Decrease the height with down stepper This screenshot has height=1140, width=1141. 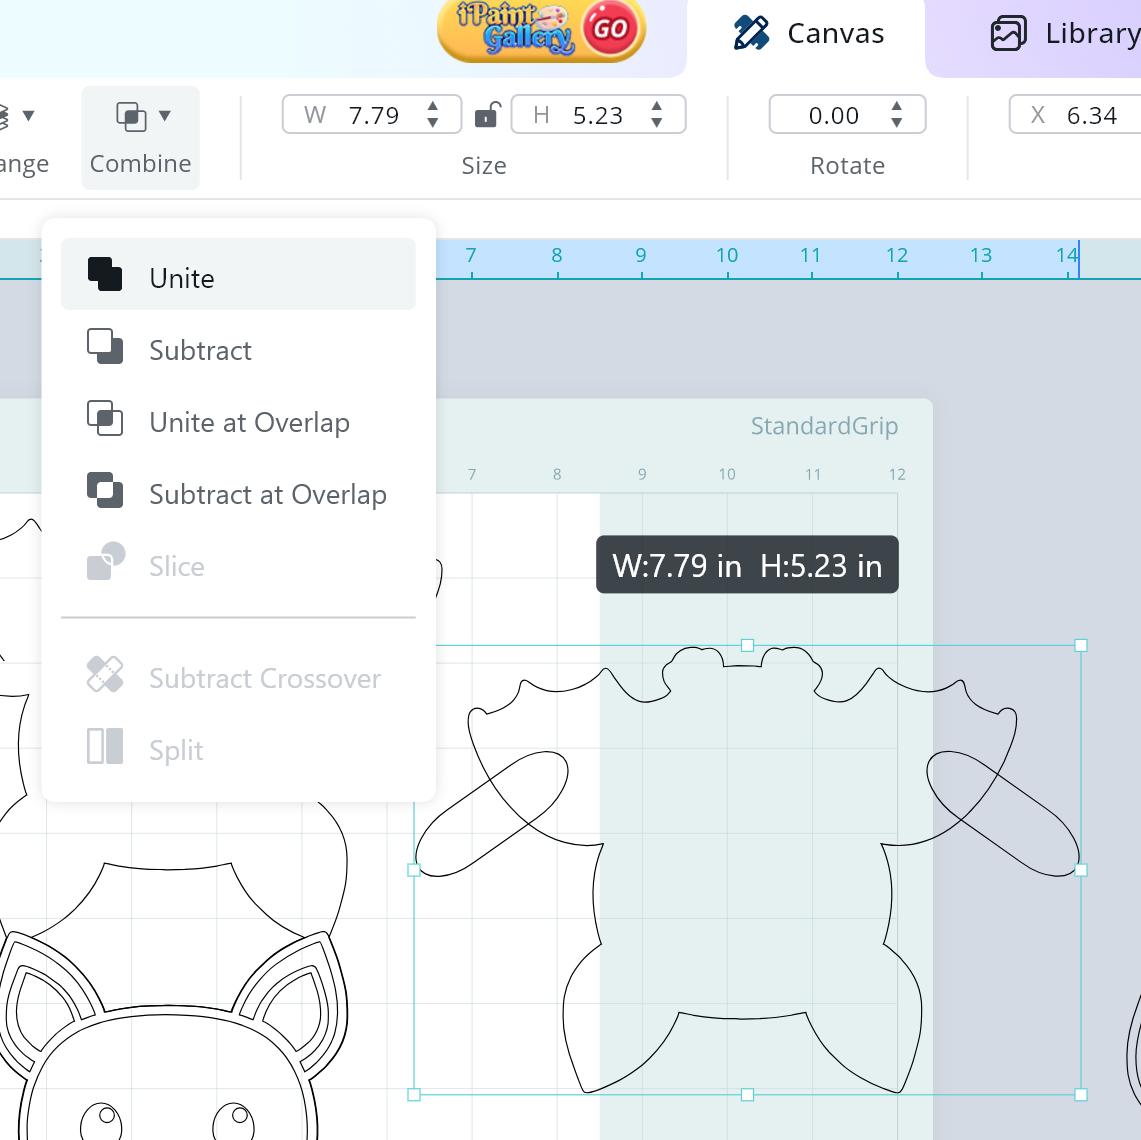(657, 124)
